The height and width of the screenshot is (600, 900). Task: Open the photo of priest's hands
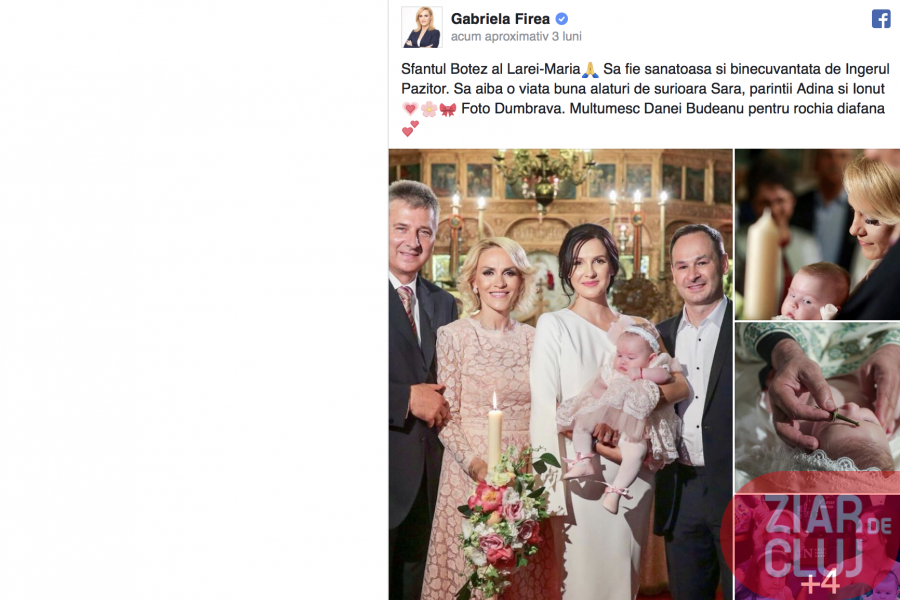click(817, 397)
